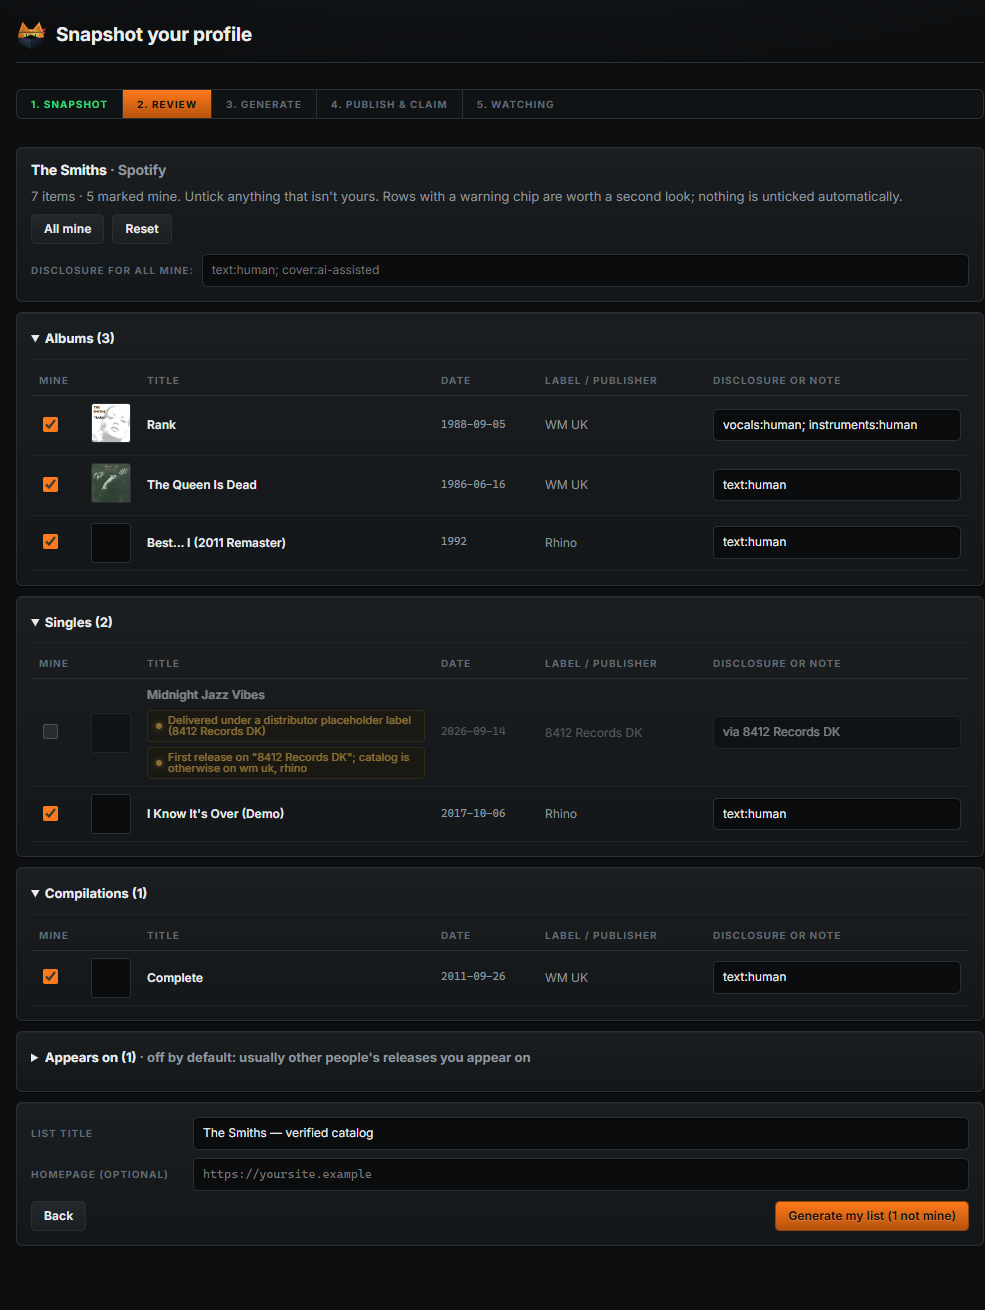
Task: Click the I Know It's Over (Demo) cover placeholder
Action: pos(111,814)
